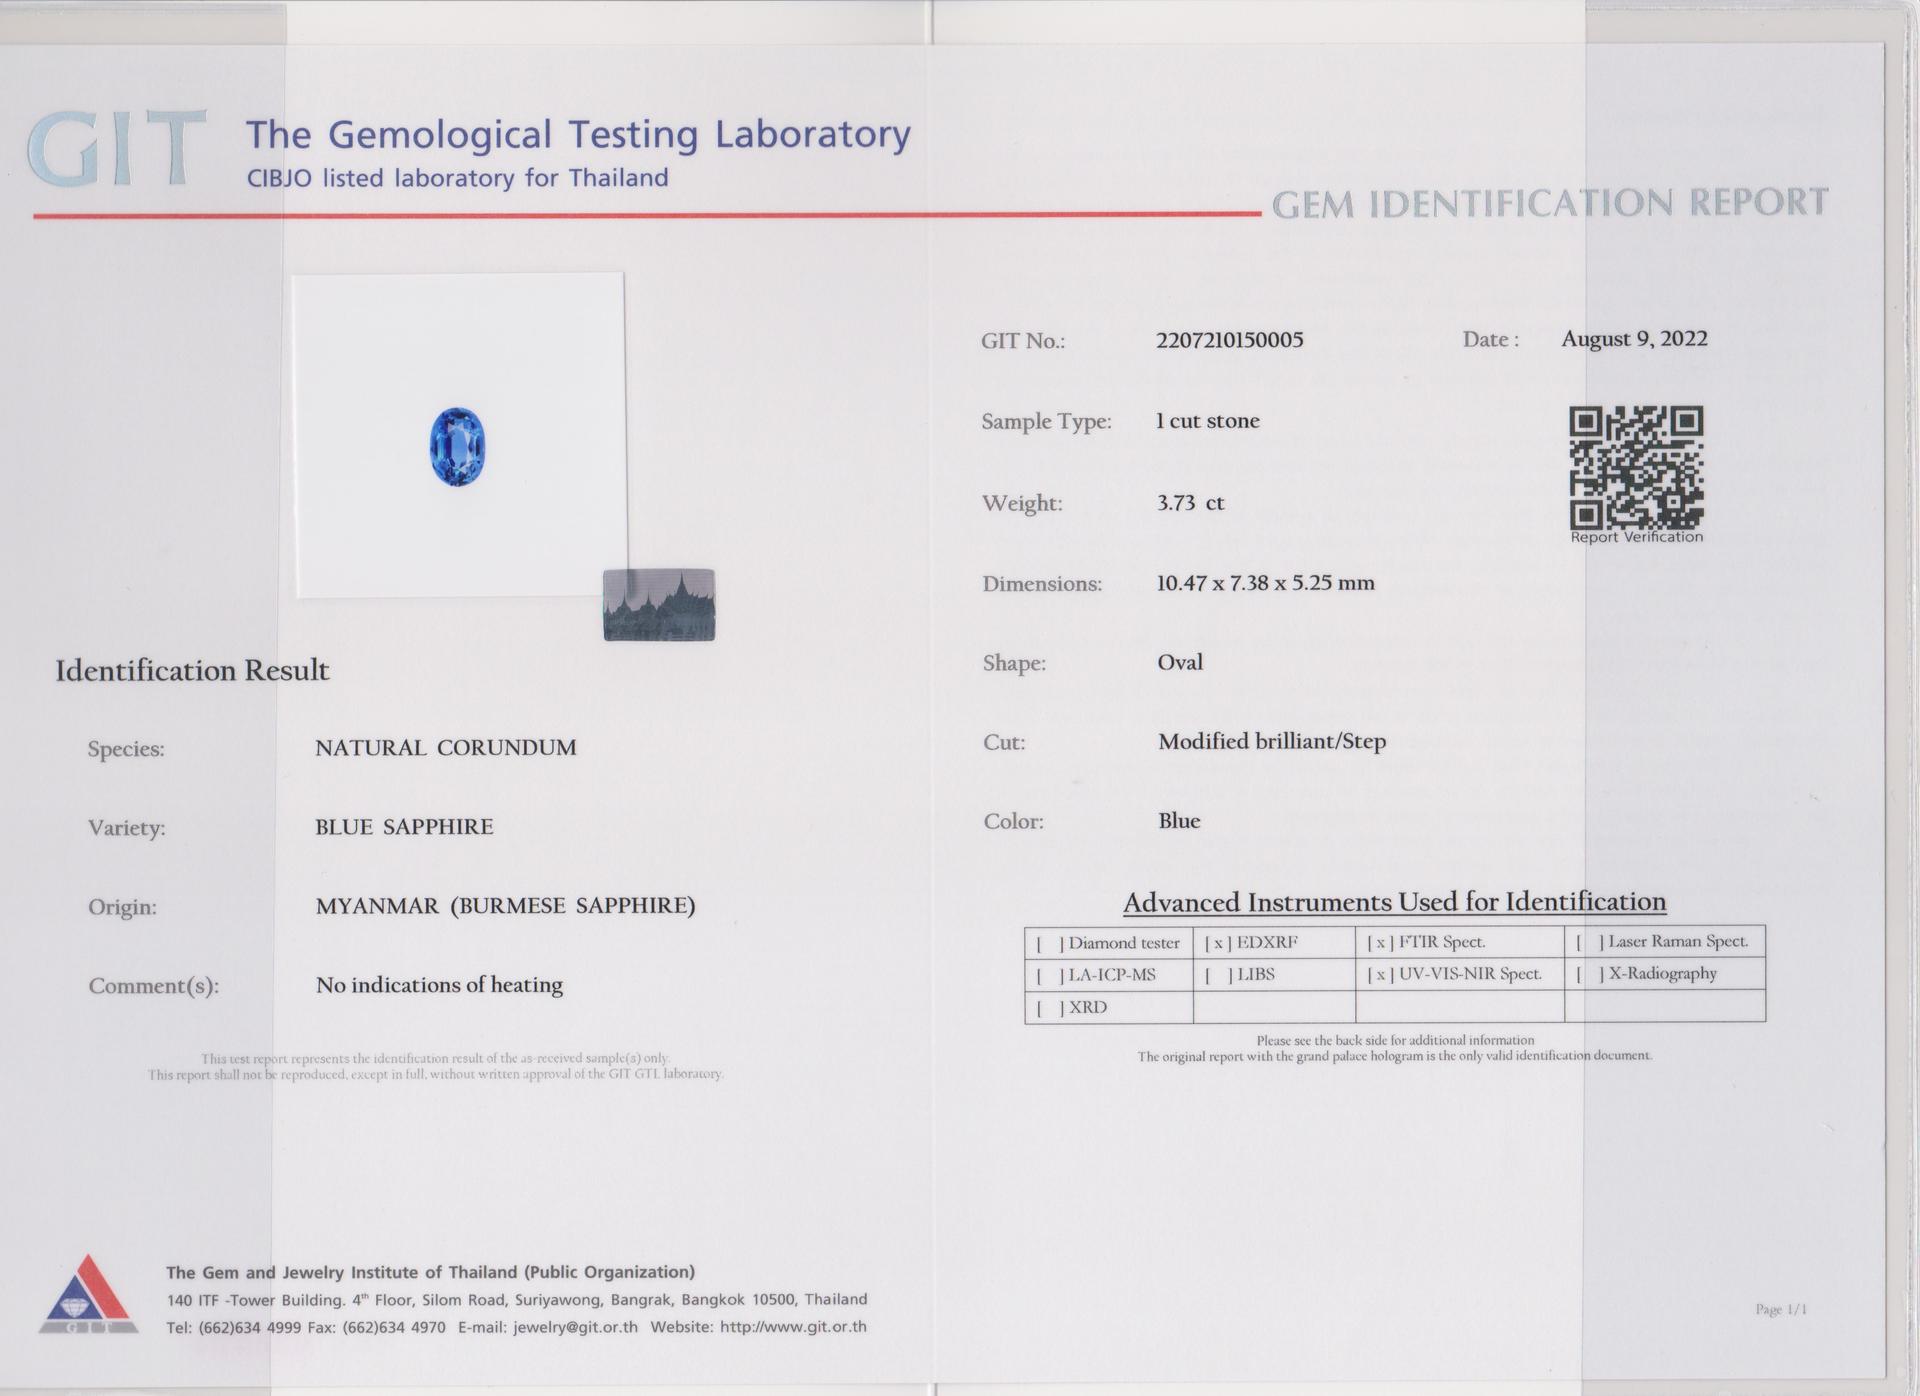
Task: Click the LA-ICP-MS checkbox
Action: click(1049, 975)
